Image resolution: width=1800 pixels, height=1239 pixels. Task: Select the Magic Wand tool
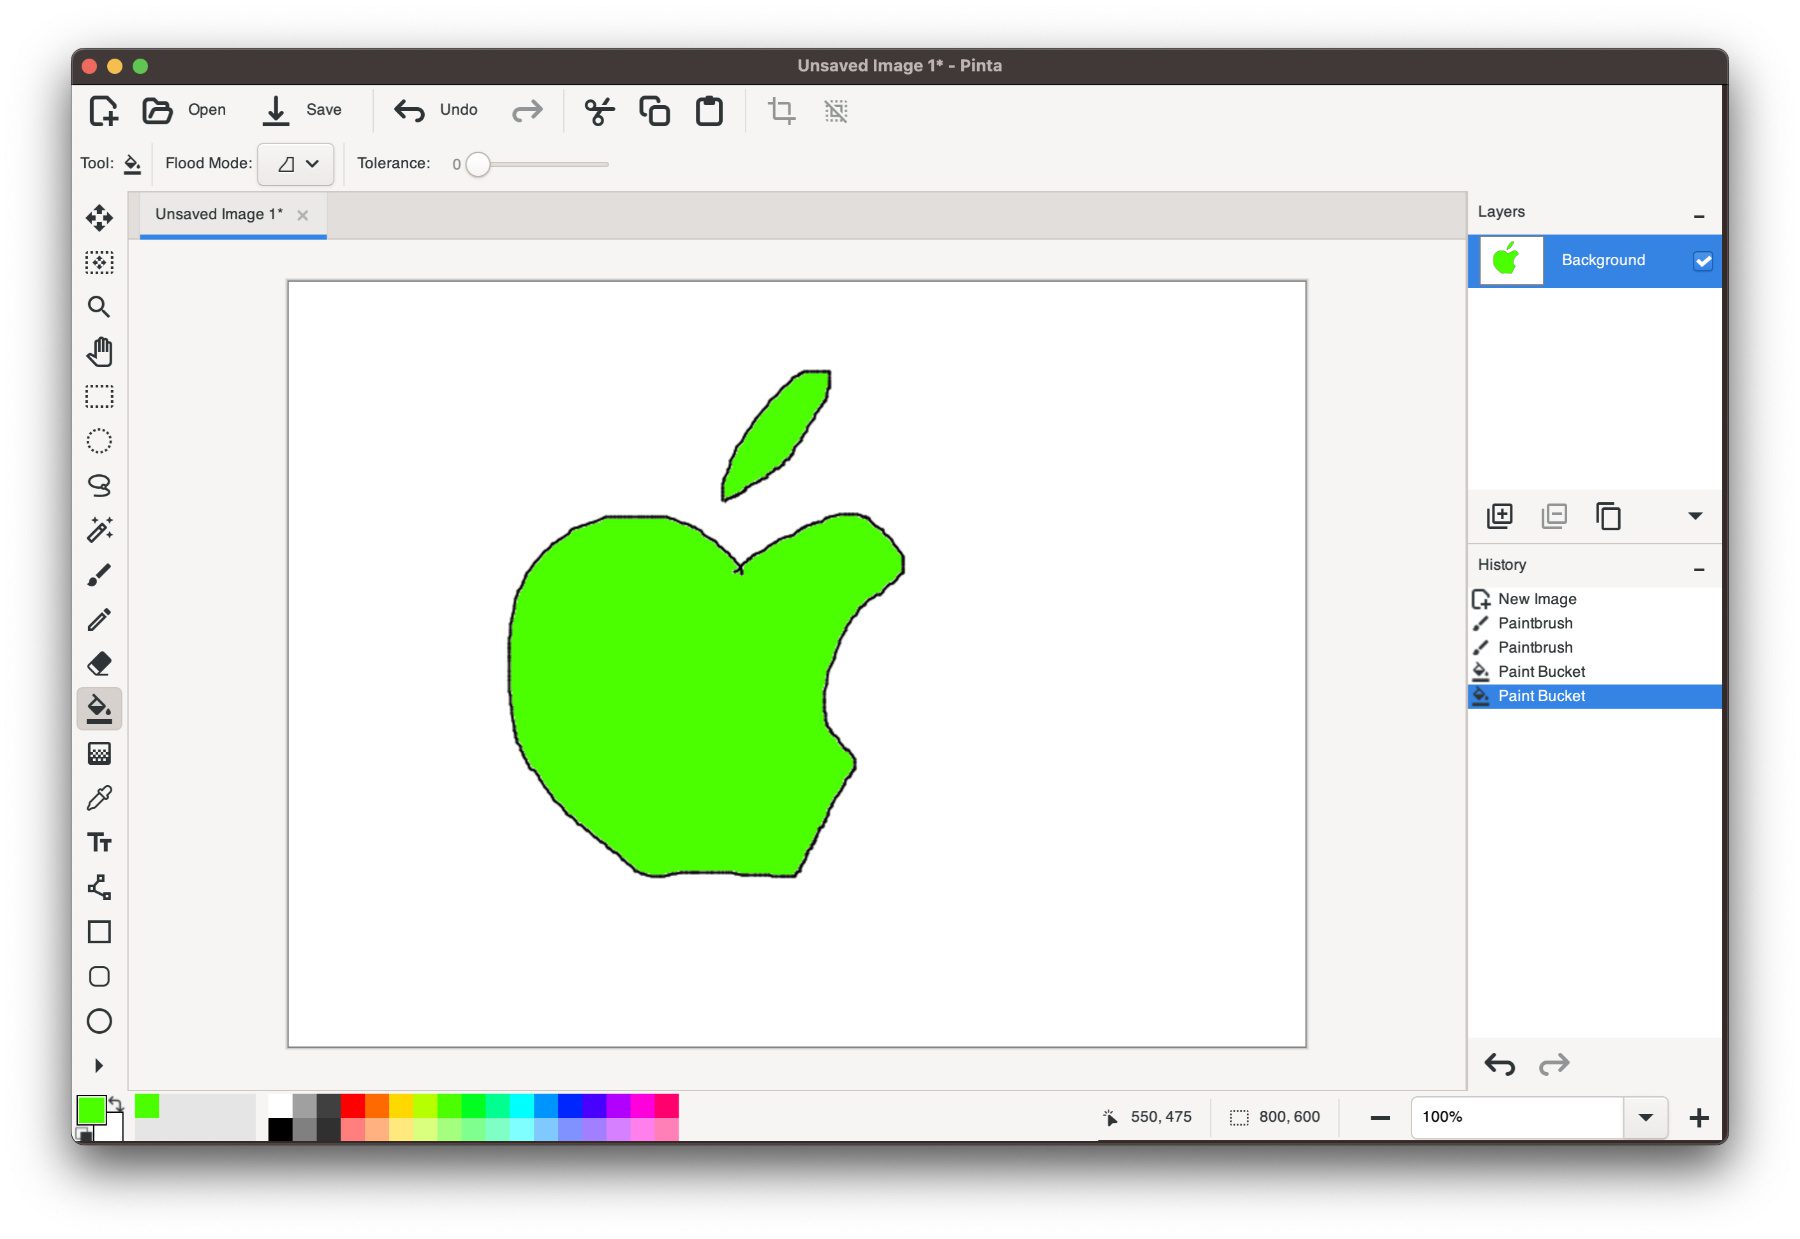[x=99, y=530]
